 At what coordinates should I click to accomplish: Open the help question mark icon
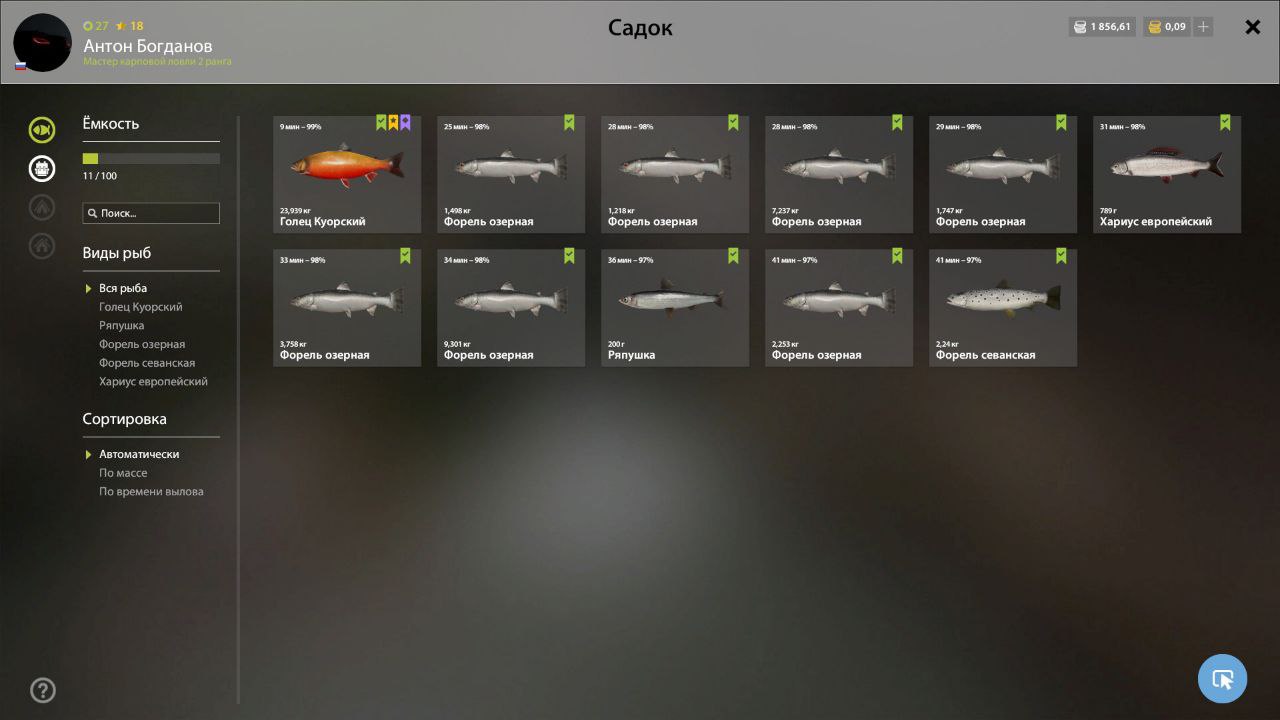tap(43, 690)
